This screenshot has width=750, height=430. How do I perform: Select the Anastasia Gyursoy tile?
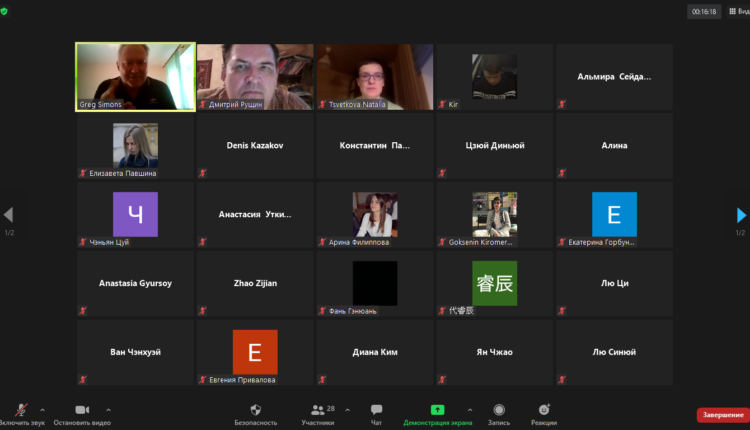tap(135, 283)
